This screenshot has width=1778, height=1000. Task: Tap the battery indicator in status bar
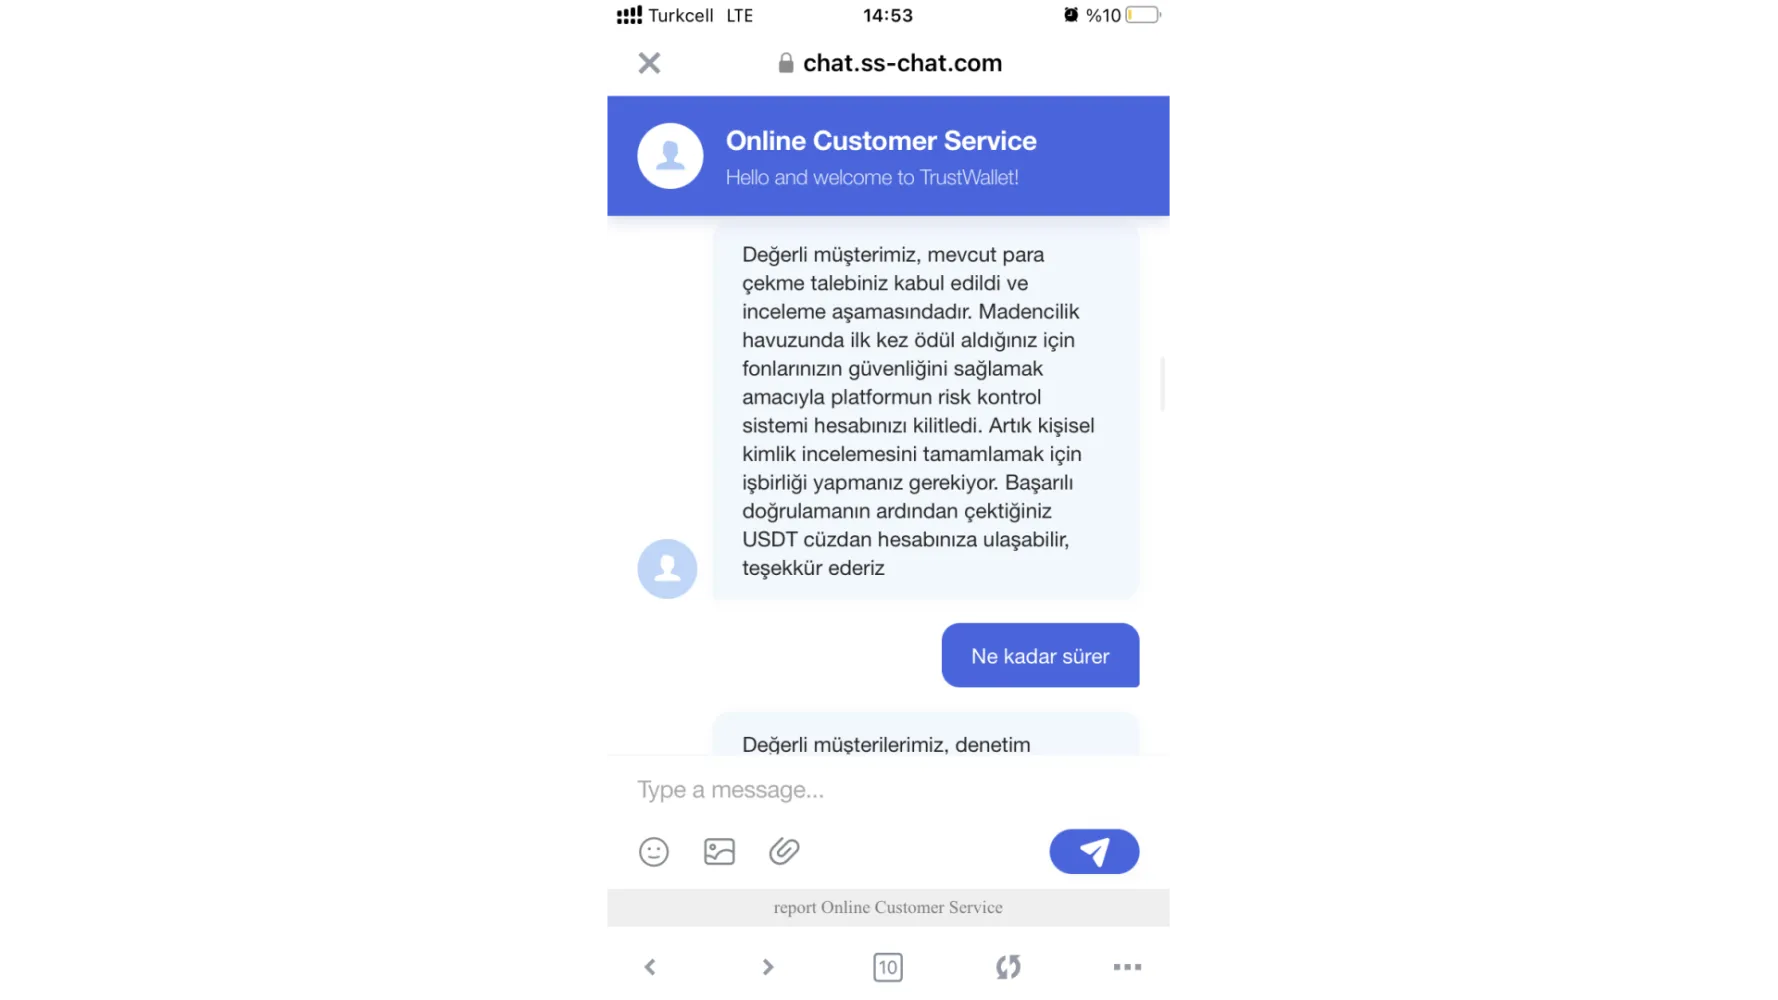(x=1143, y=15)
